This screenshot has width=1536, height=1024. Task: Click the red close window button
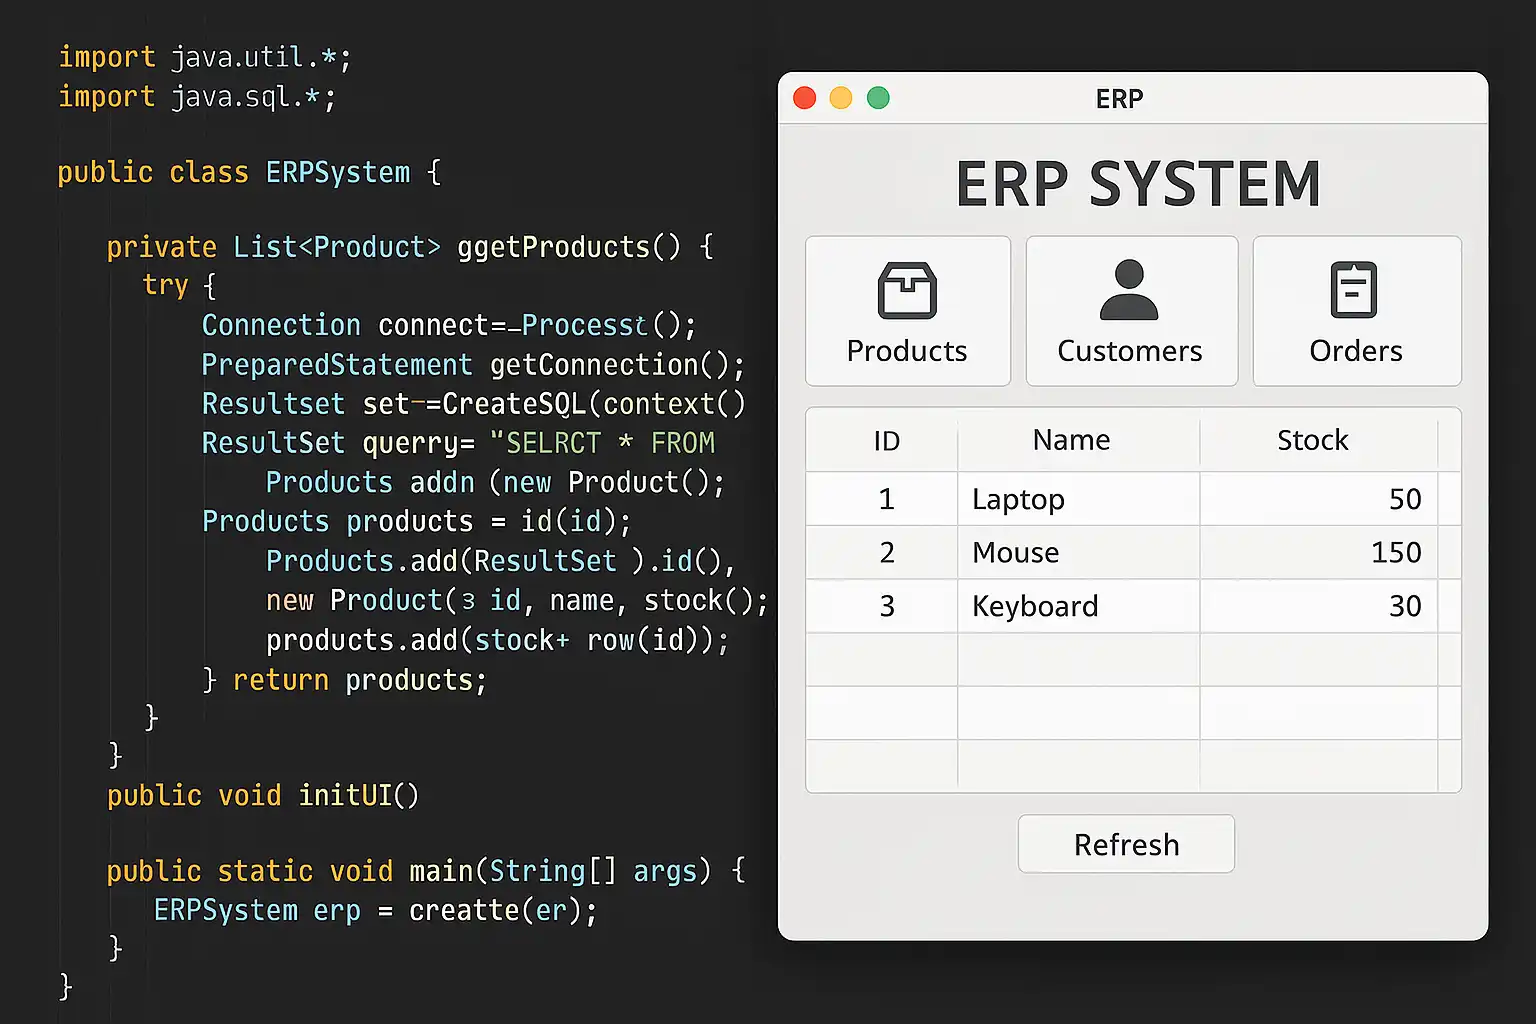[804, 98]
